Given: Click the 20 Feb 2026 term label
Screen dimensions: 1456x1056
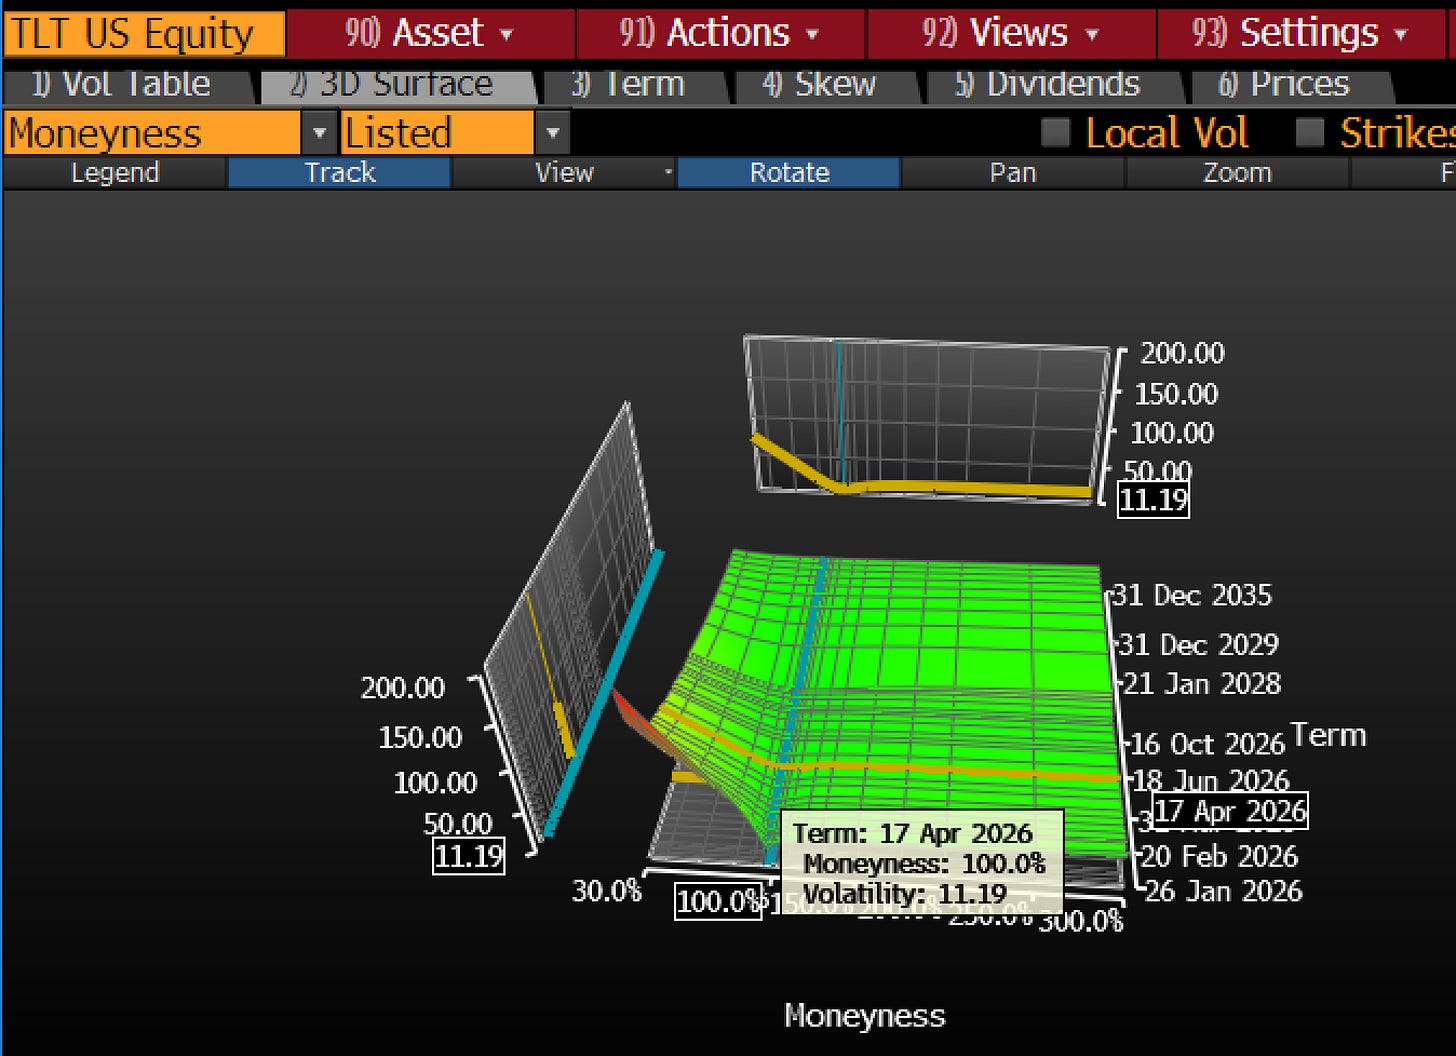Looking at the screenshot, I should click(1219, 857).
